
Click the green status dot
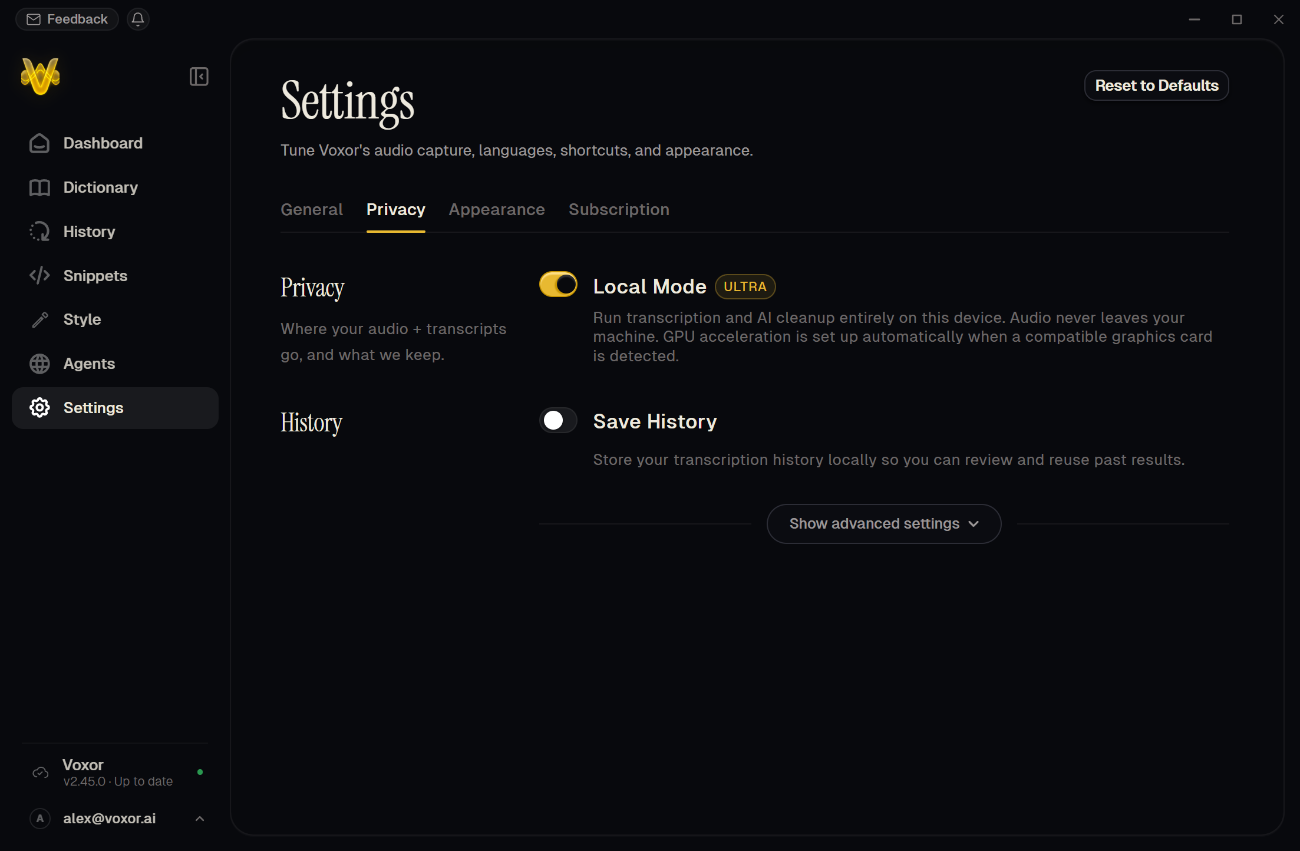point(200,772)
